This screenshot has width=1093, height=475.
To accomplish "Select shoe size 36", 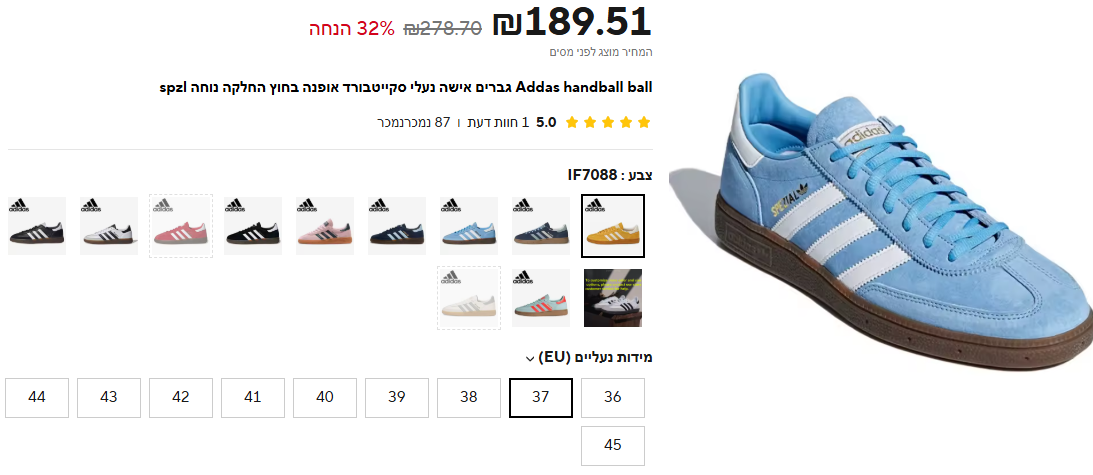I will coord(613,398).
